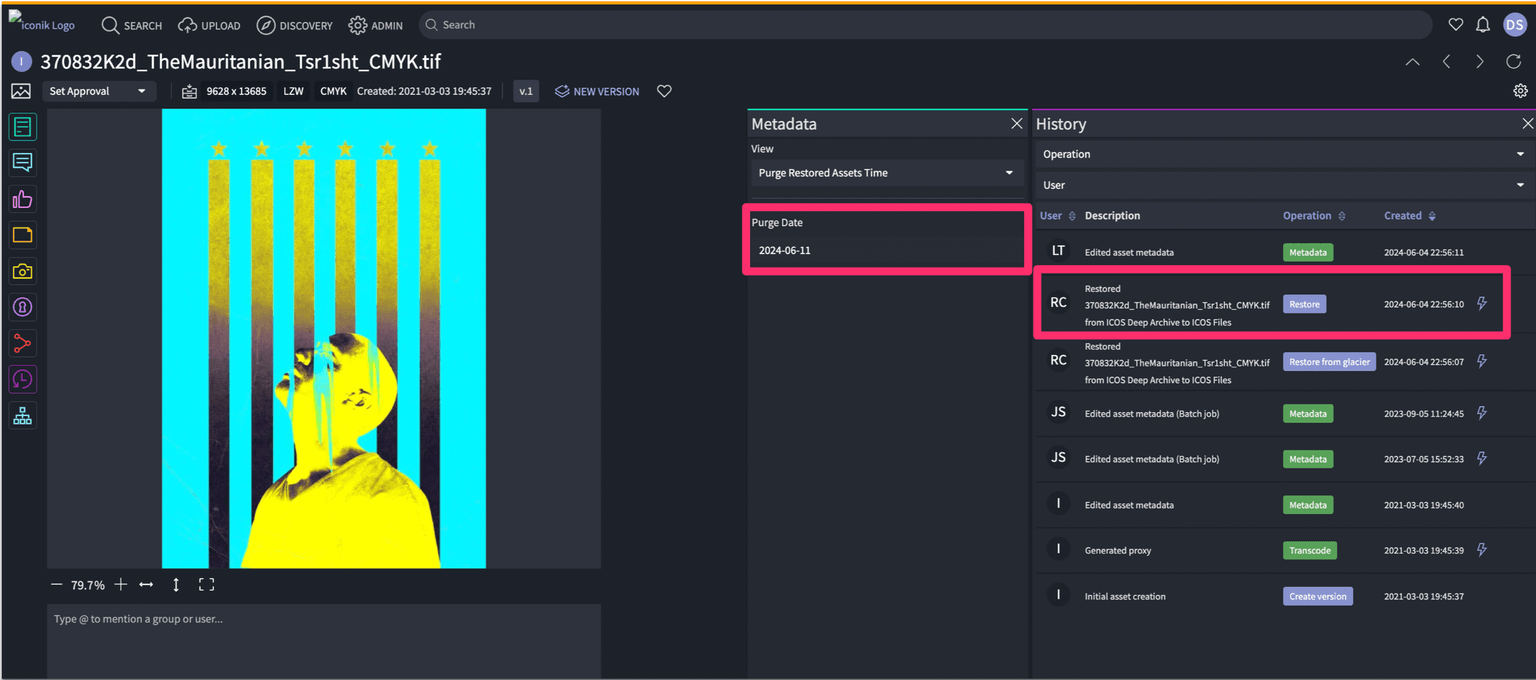Fit image to width icon
Screen dimensions: 1536x680
pos(146,585)
